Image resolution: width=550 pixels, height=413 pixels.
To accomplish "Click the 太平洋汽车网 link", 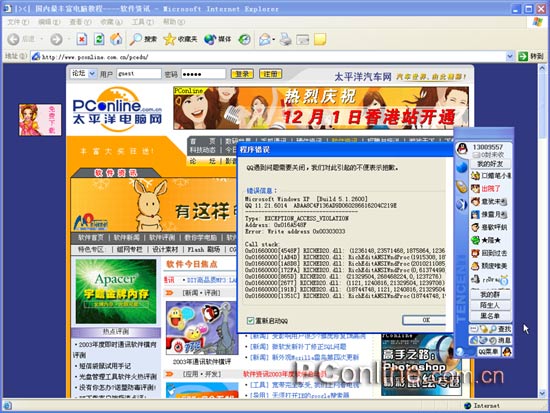I will click(x=363, y=76).
